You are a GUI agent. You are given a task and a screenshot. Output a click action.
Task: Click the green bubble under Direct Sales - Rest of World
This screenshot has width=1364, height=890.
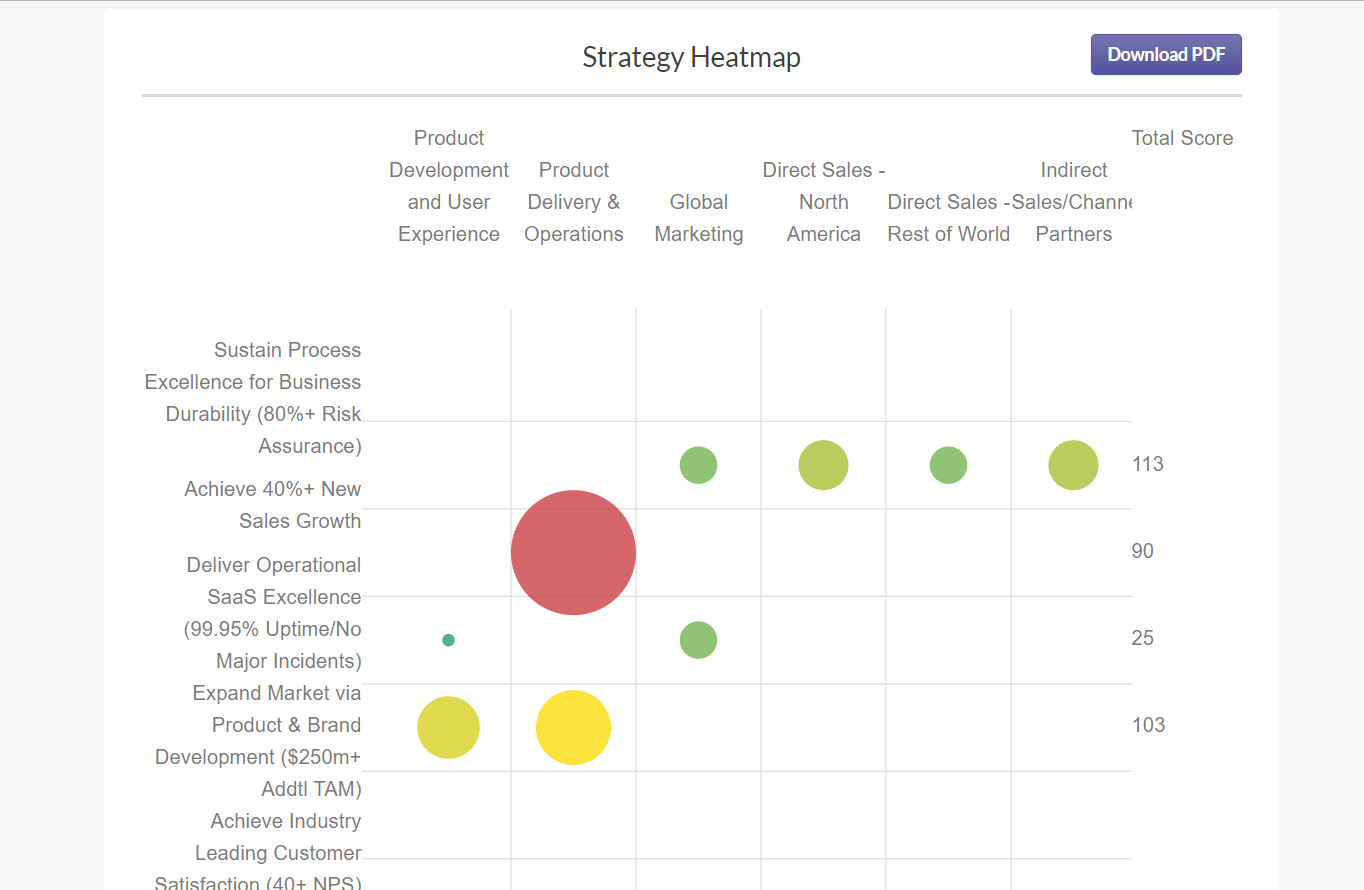point(948,464)
